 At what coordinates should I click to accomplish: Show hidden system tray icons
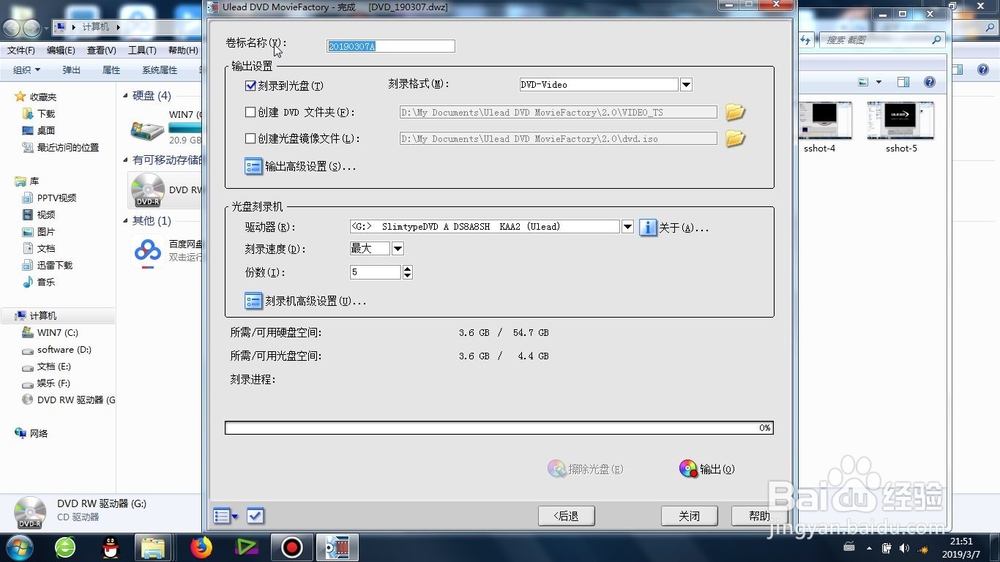point(869,548)
